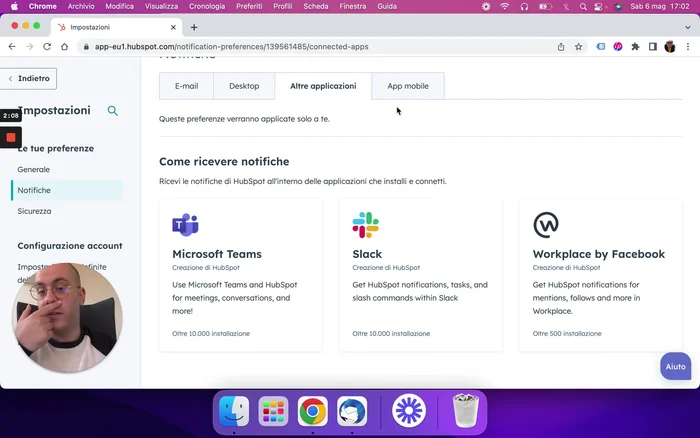Click 'Oltre 500 installazione' text

point(567,334)
